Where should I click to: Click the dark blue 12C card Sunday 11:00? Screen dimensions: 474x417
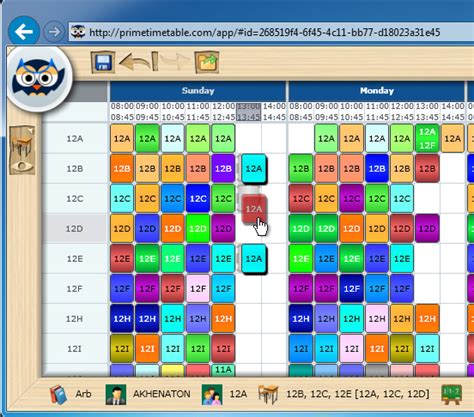click(x=198, y=199)
